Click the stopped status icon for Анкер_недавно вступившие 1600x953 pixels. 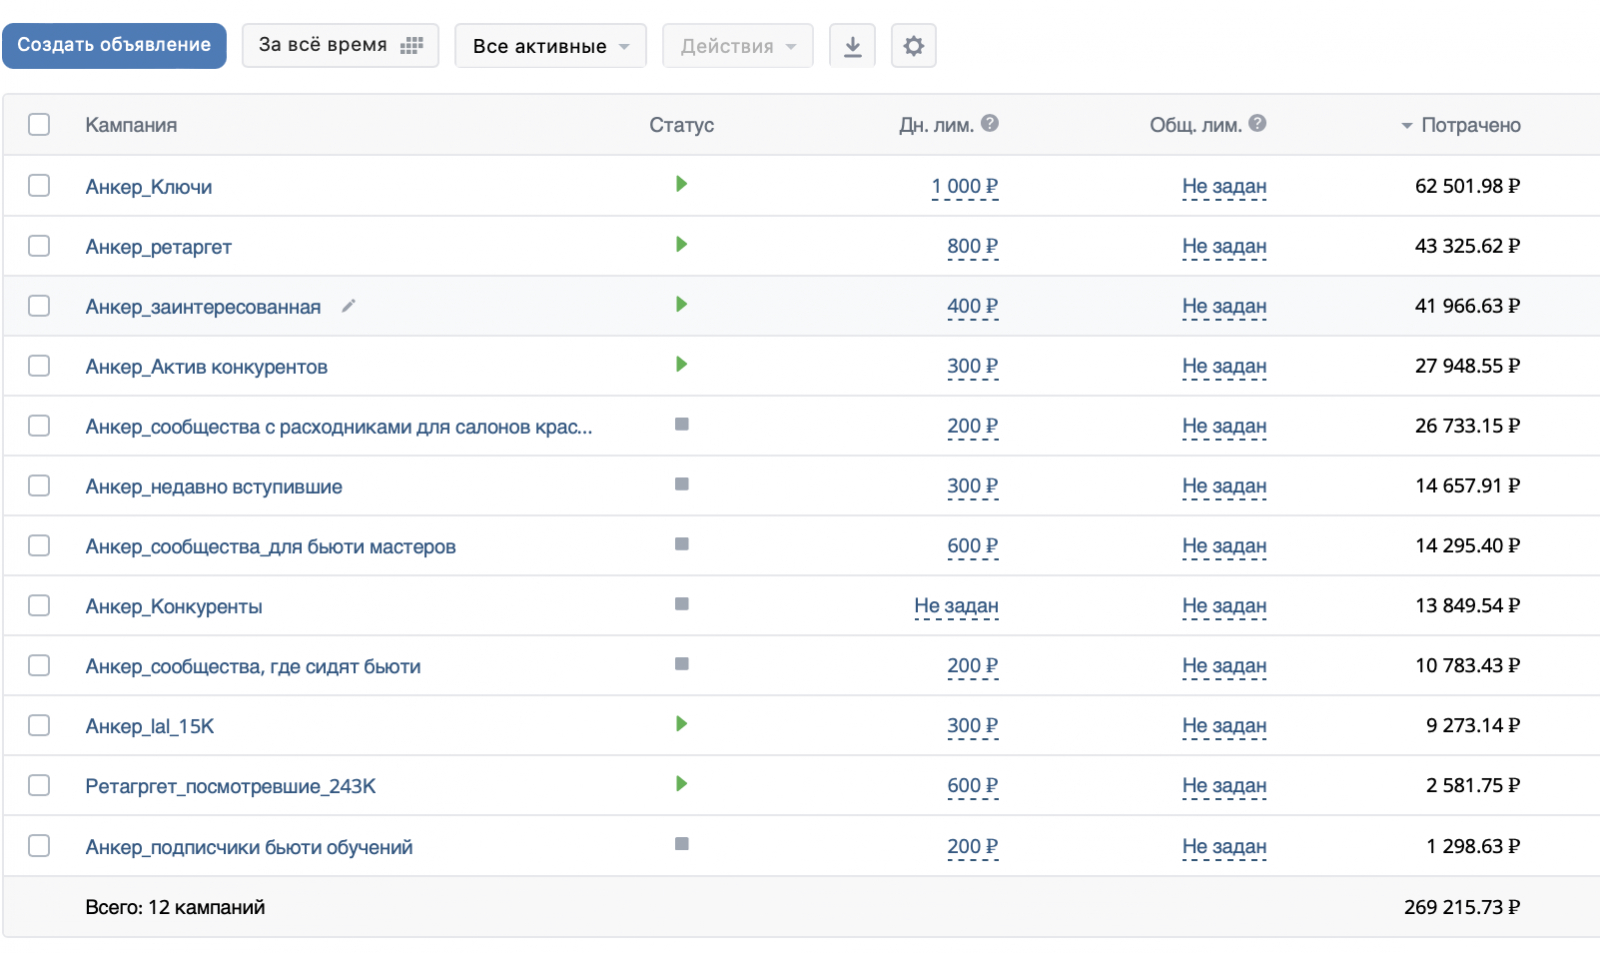pyautogui.click(x=681, y=484)
